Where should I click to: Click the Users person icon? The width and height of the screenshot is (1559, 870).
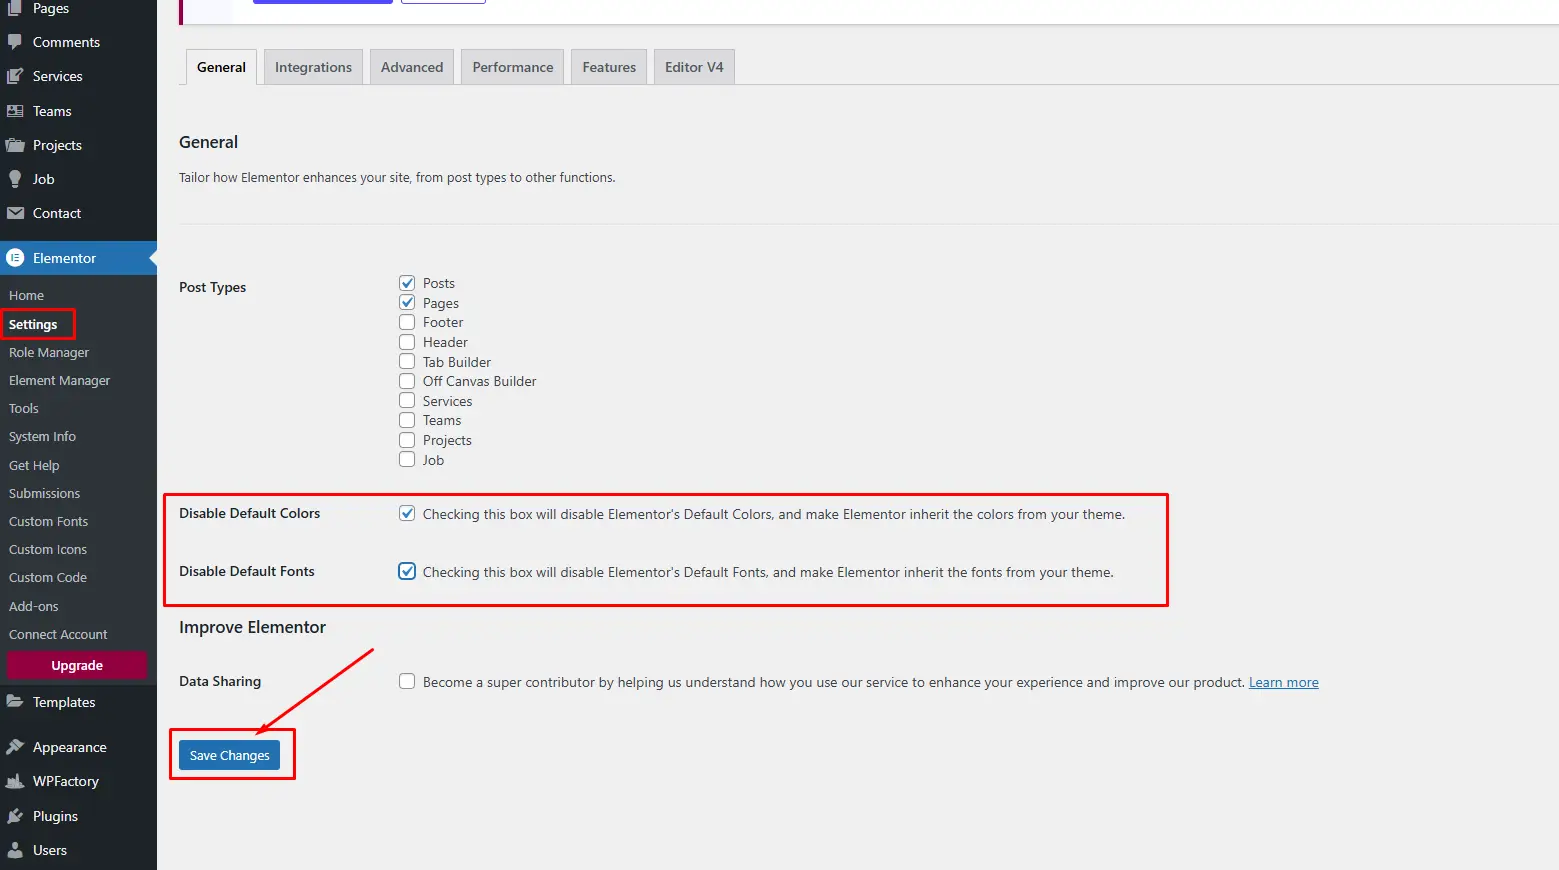point(15,850)
